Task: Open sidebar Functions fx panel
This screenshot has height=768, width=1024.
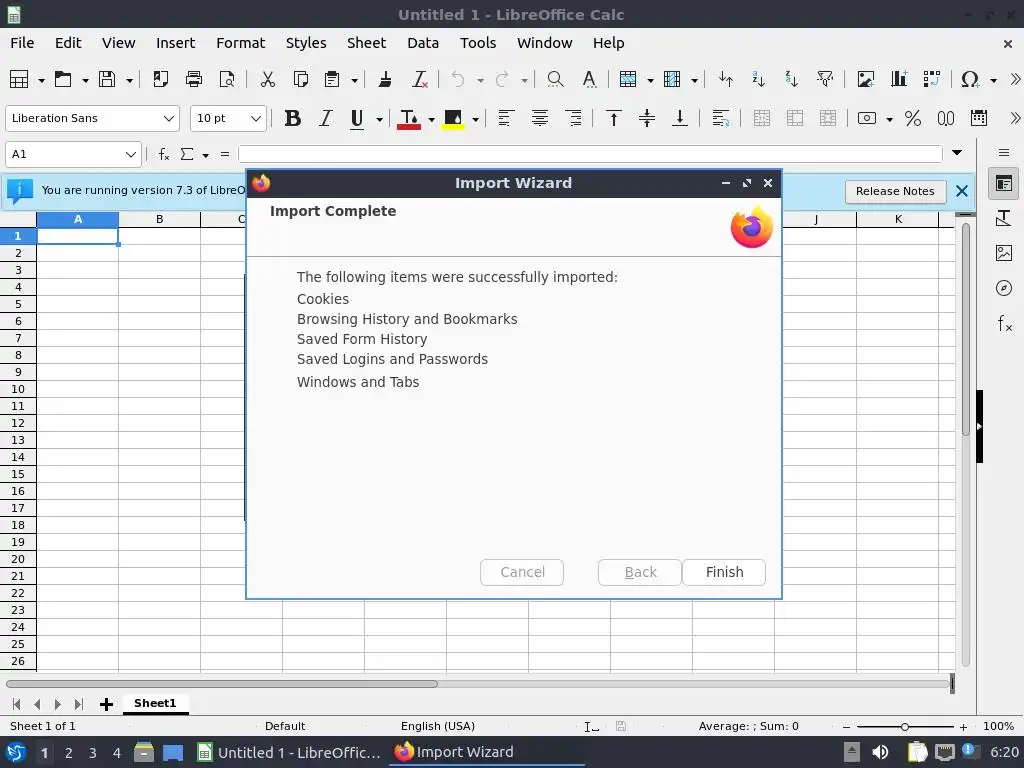Action: coord(1004,323)
